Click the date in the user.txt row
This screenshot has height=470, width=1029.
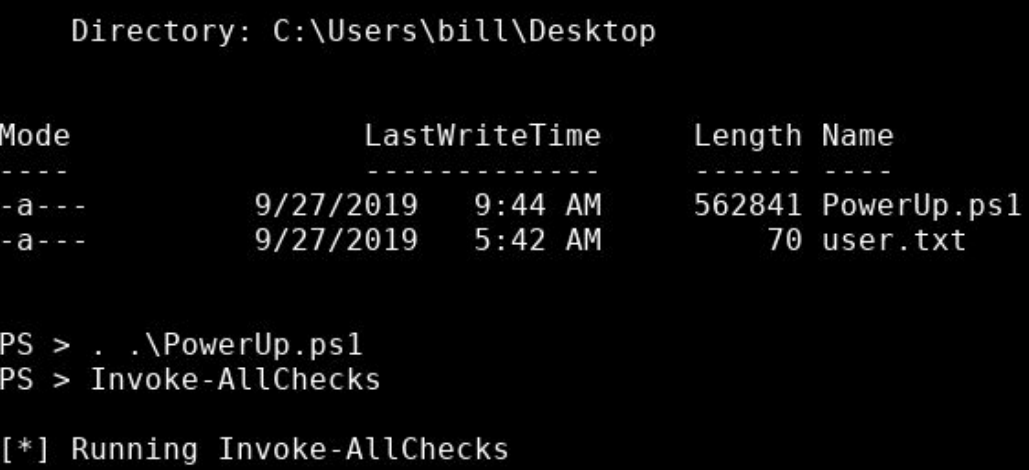click(336, 240)
